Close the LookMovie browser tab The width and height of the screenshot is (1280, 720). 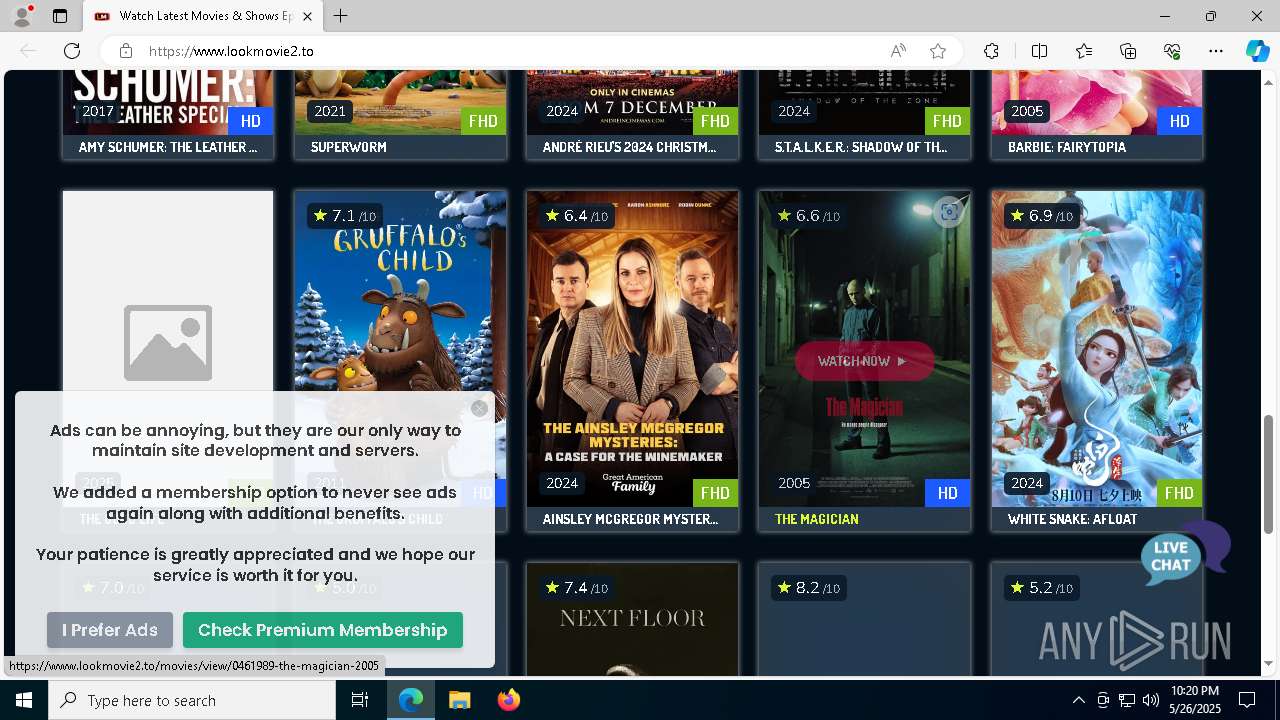click(x=308, y=16)
